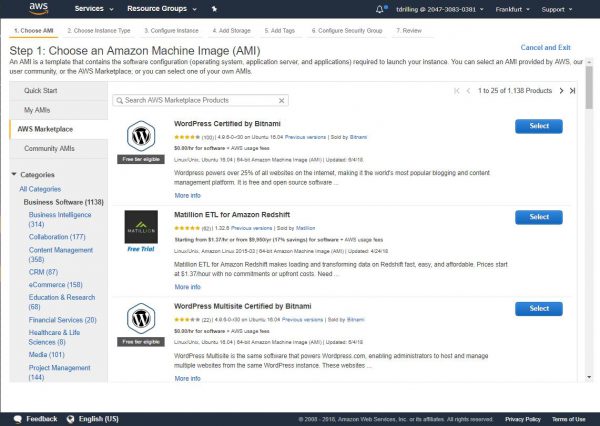Open More info for Matillion ETL
Image resolution: width=600 pixels, height=426 pixels.
point(188,287)
